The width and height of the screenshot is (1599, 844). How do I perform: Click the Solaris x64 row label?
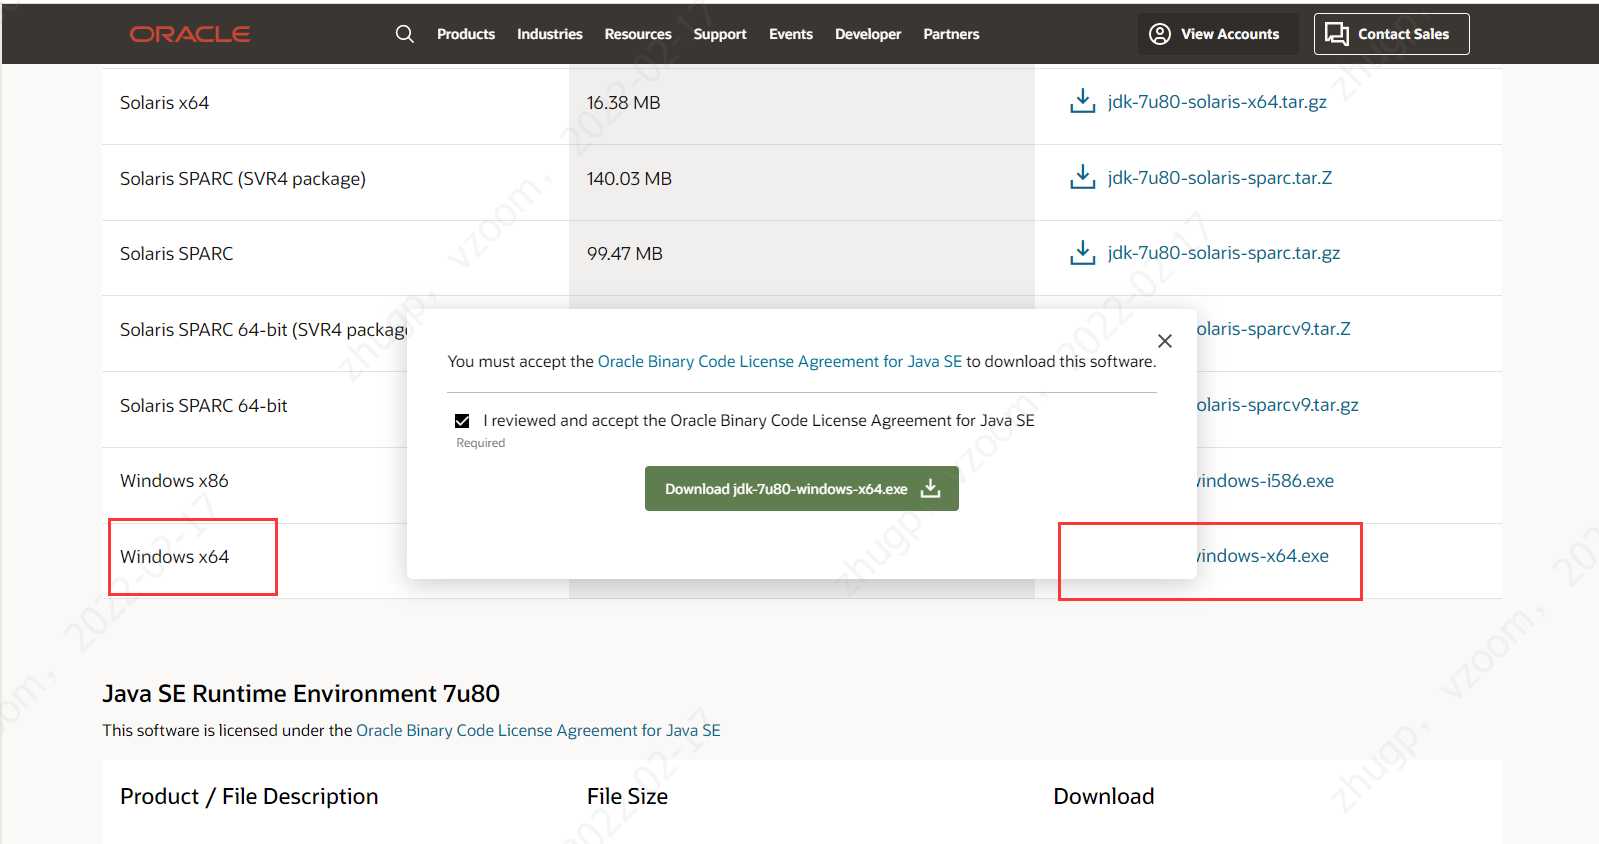pyautogui.click(x=164, y=102)
